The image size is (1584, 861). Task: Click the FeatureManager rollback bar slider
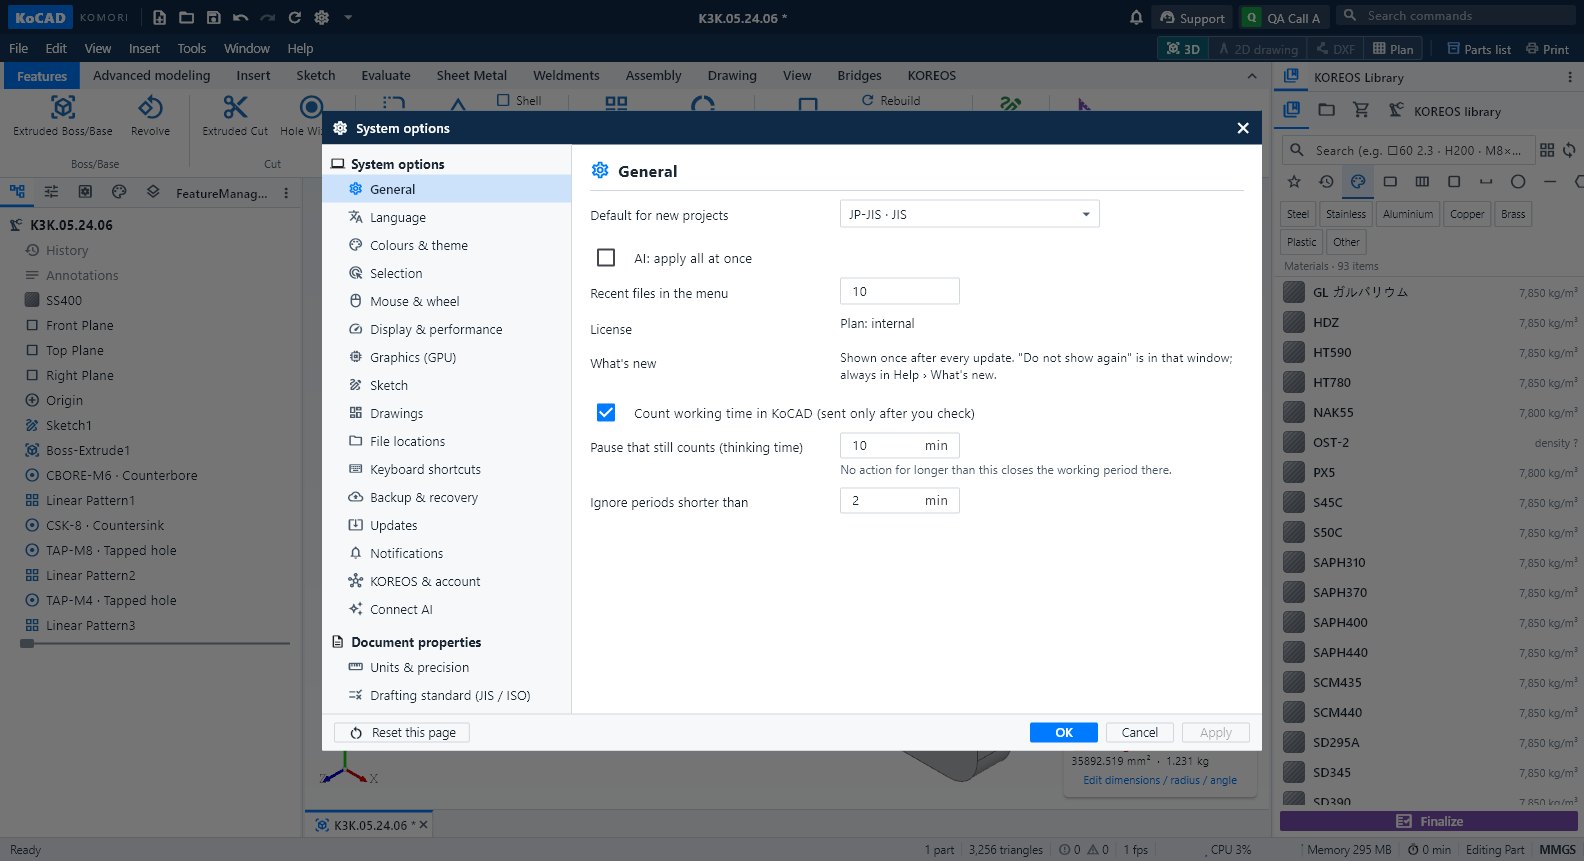point(27,643)
